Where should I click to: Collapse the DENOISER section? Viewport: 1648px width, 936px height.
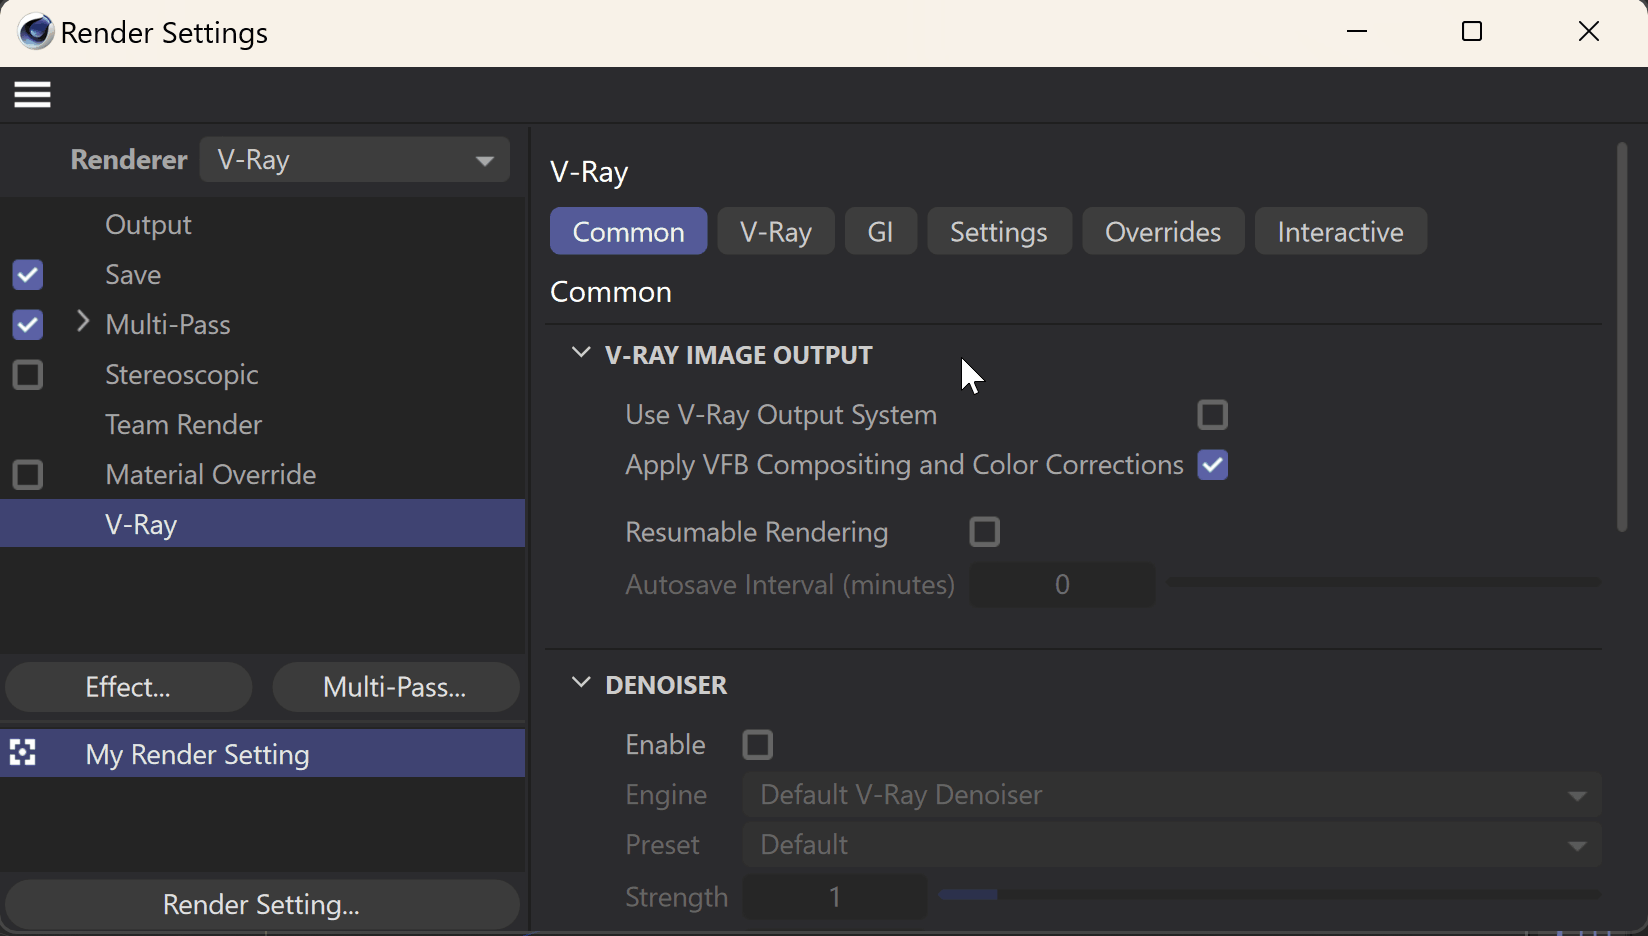pos(580,683)
